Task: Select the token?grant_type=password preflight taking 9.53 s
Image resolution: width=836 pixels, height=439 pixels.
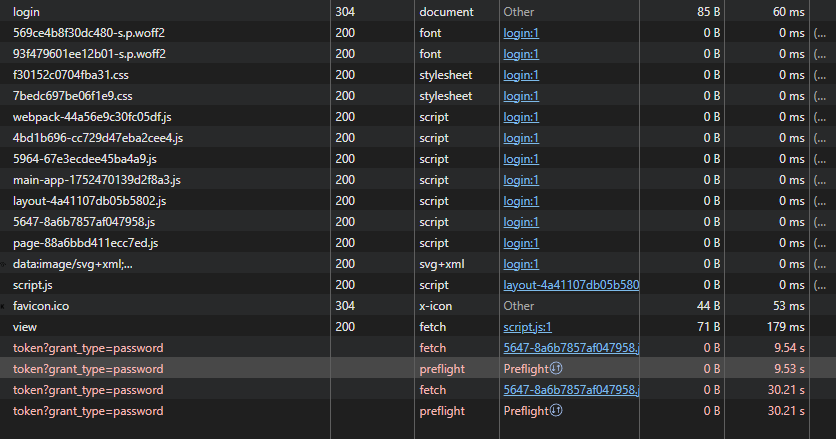Action: click(x=88, y=369)
